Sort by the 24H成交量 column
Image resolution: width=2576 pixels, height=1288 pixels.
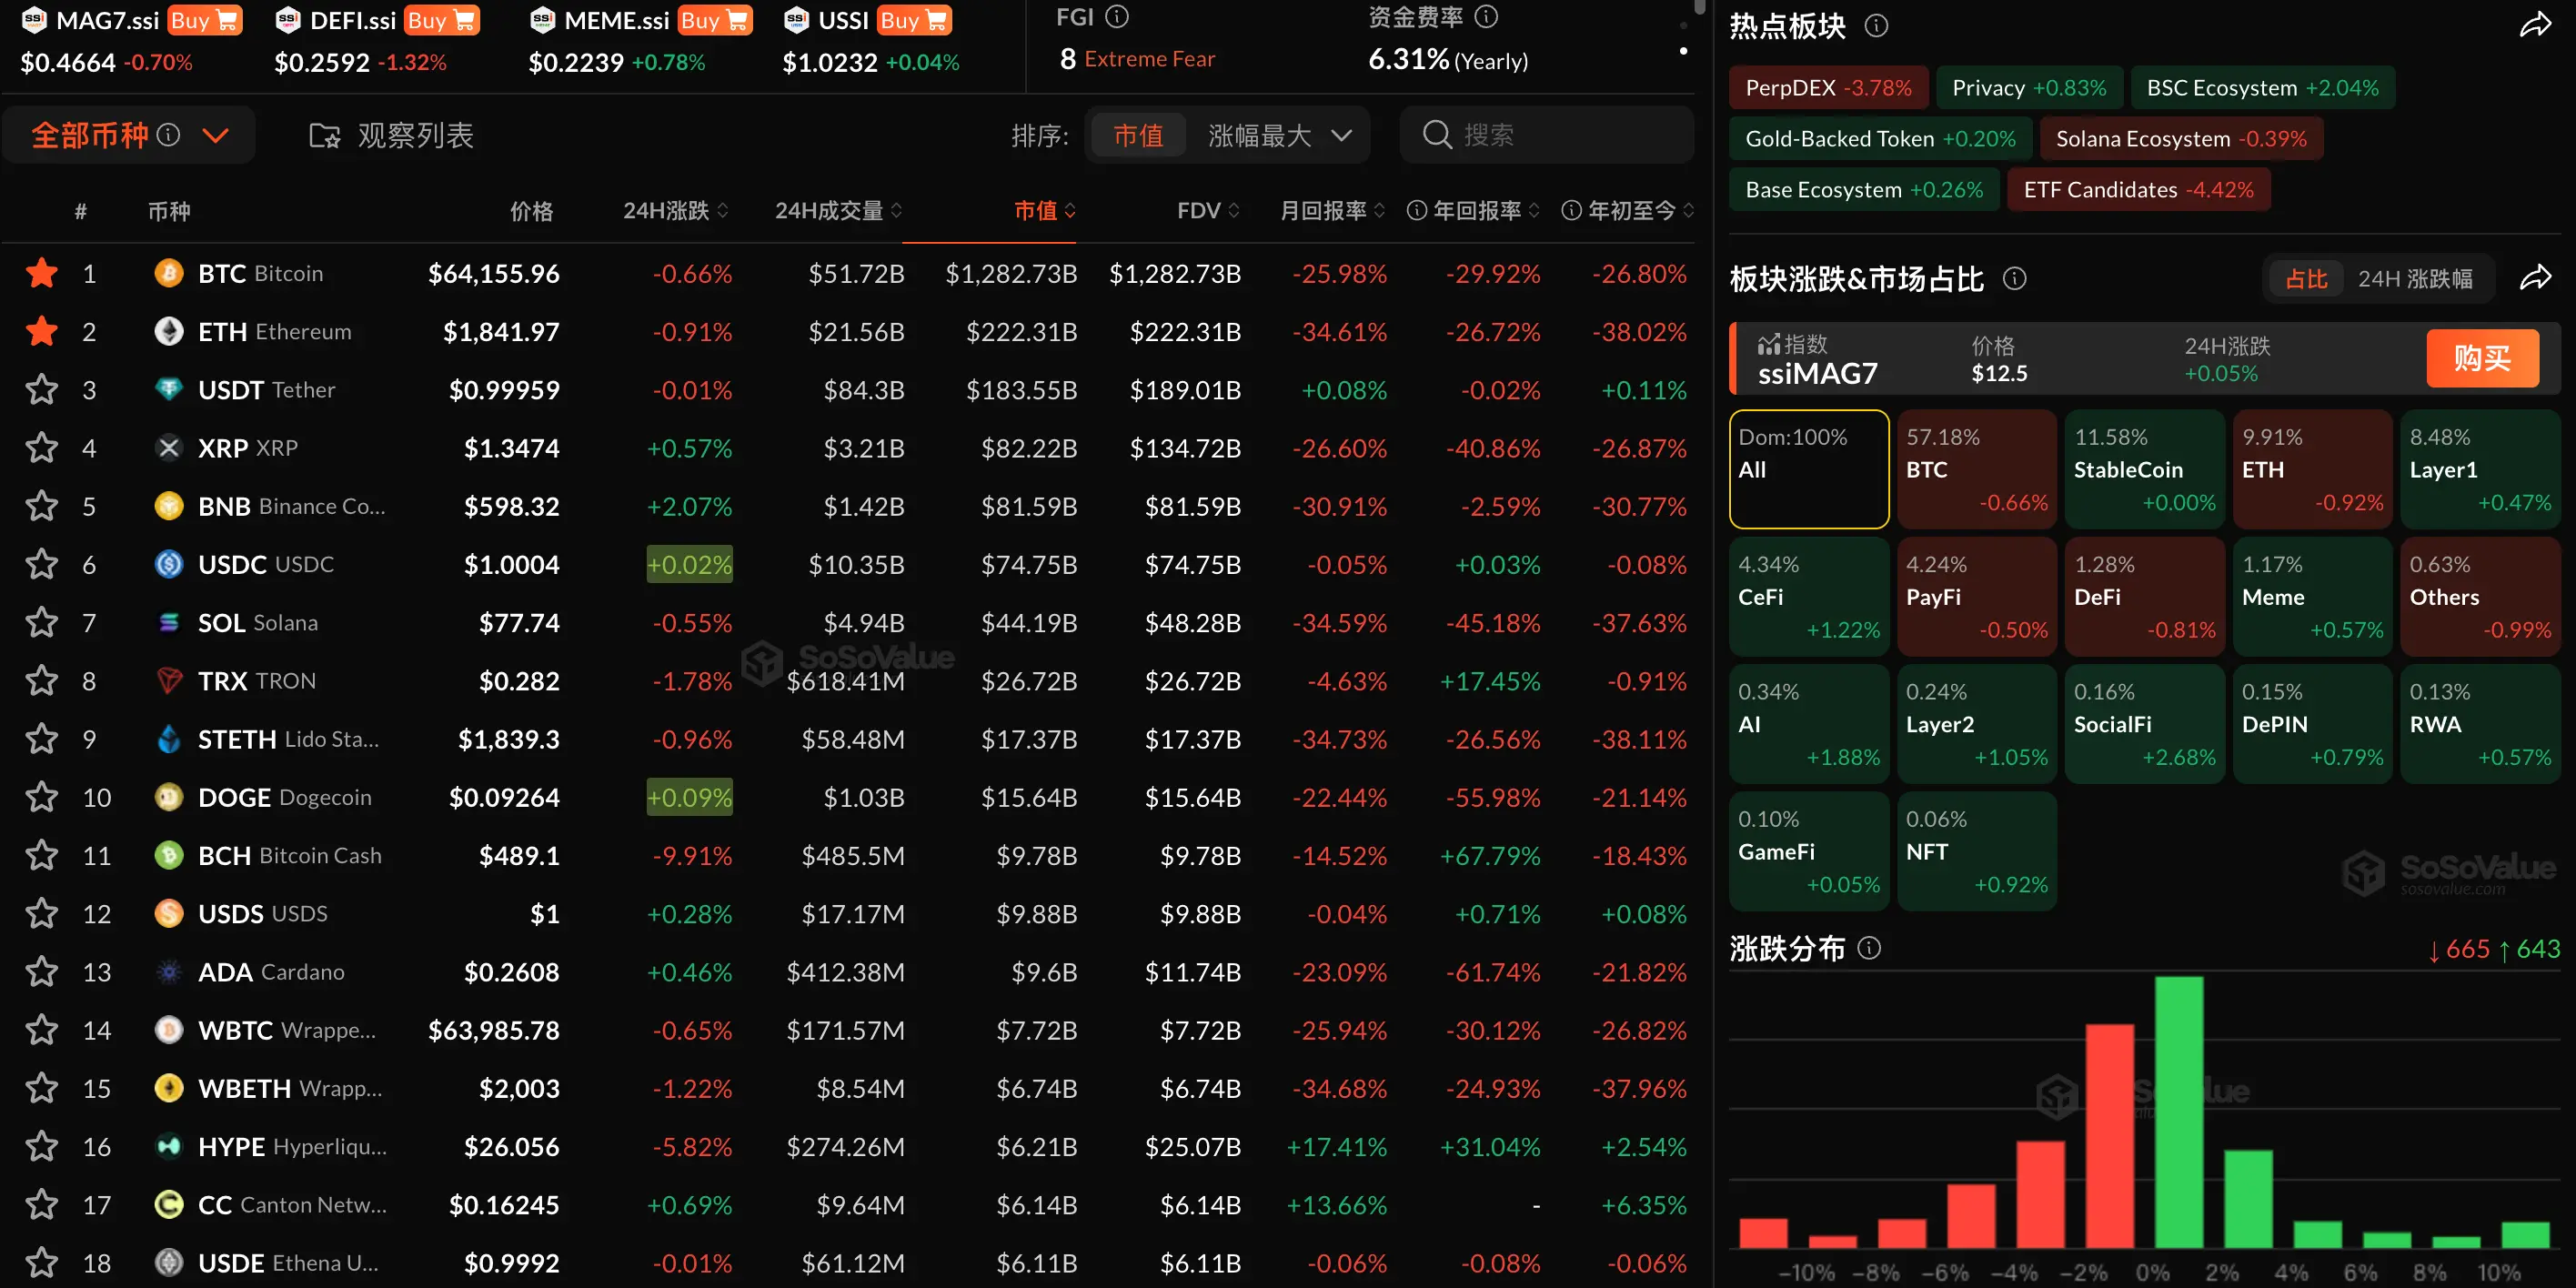[x=839, y=211]
